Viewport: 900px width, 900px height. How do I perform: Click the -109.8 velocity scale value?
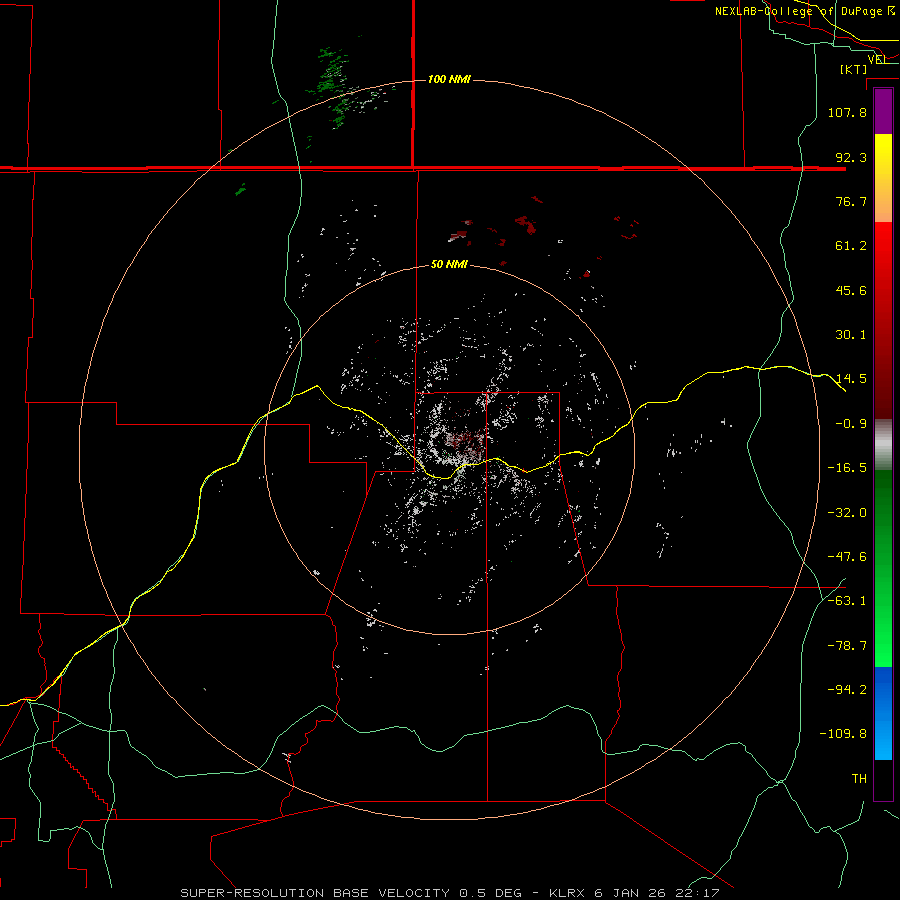click(x=844, y=734)
